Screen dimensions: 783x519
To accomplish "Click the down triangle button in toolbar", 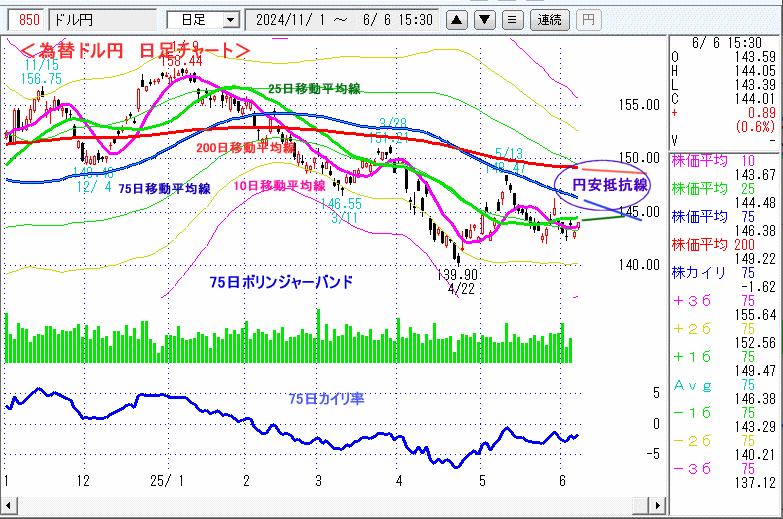I will pyautogui.click(x=484, y=20).
